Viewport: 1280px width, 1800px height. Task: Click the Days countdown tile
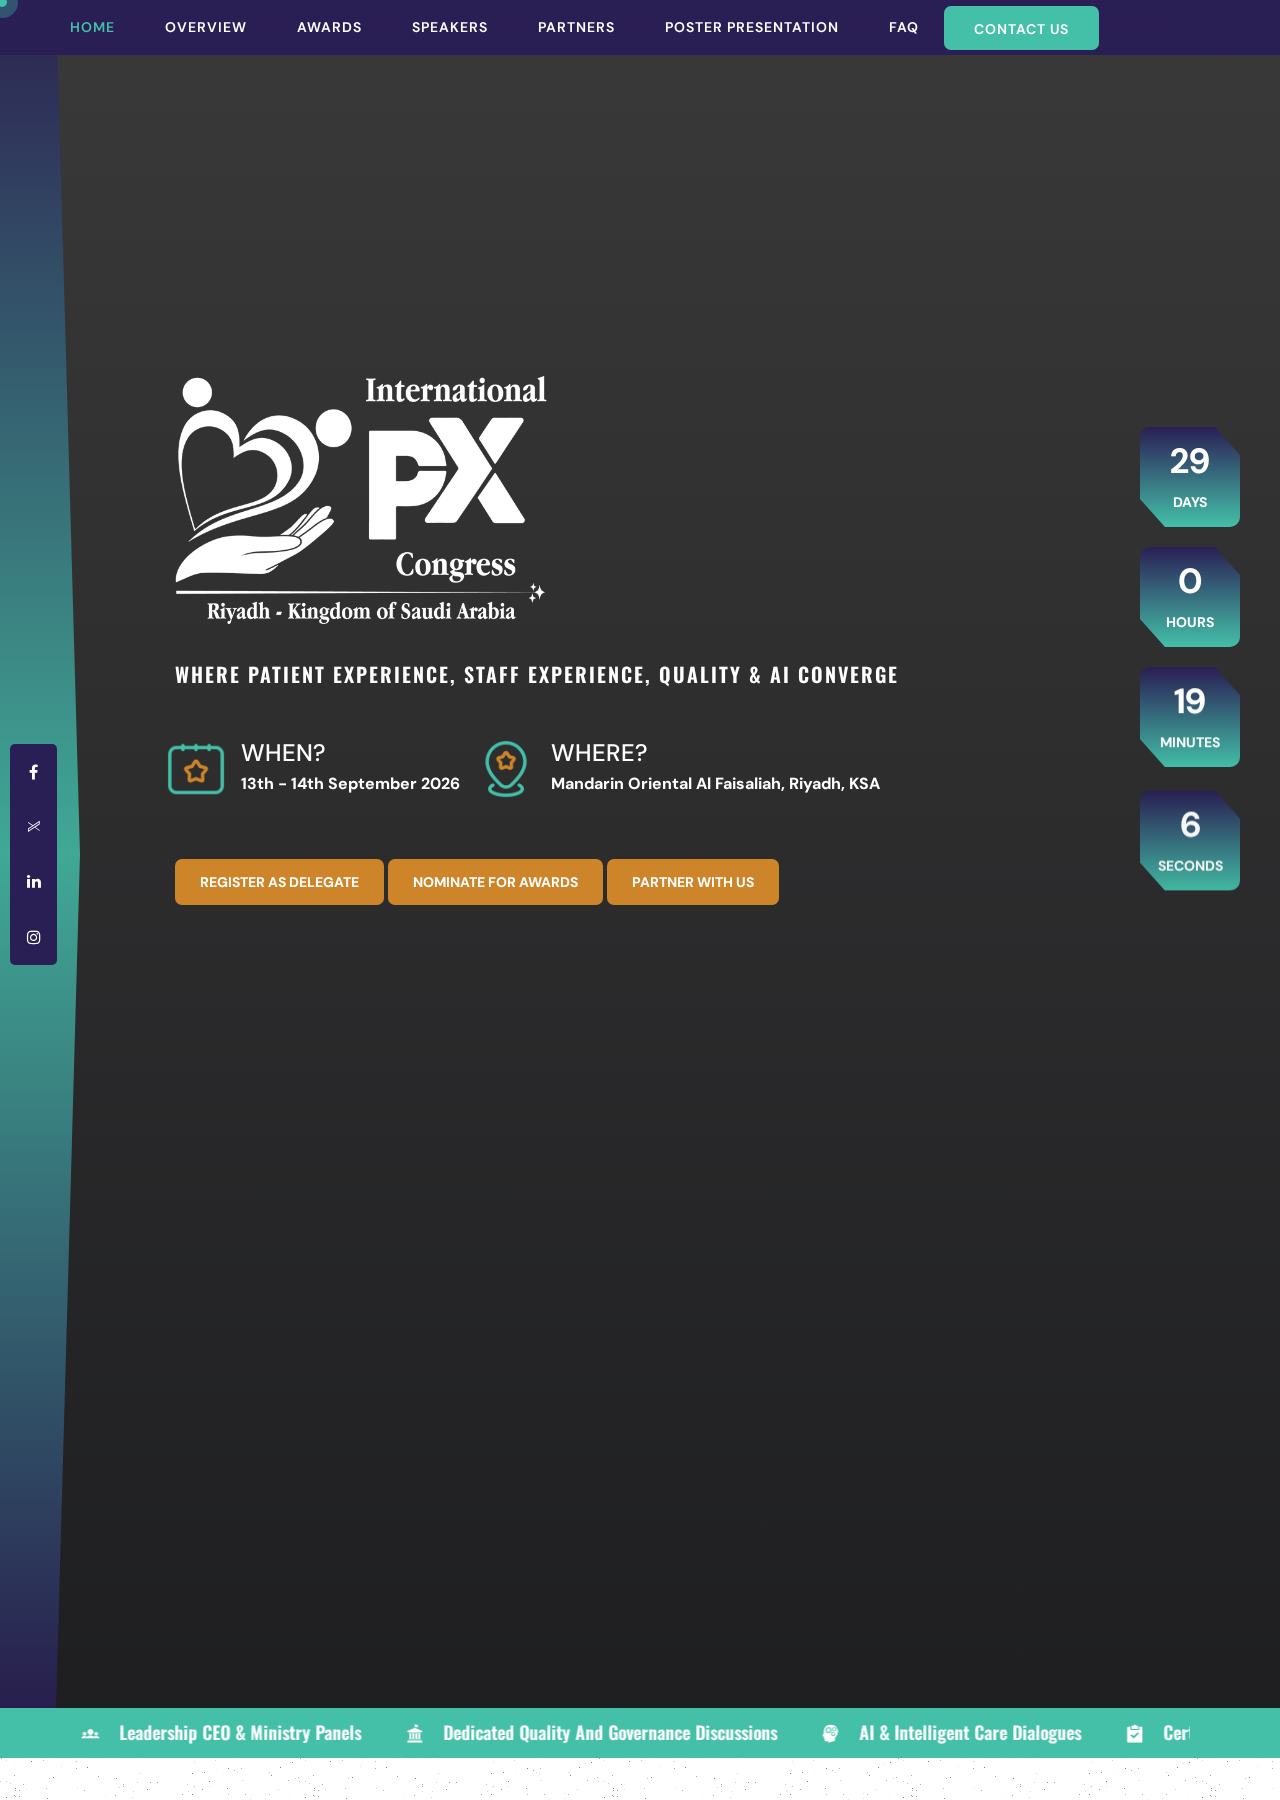point(1190,477)
